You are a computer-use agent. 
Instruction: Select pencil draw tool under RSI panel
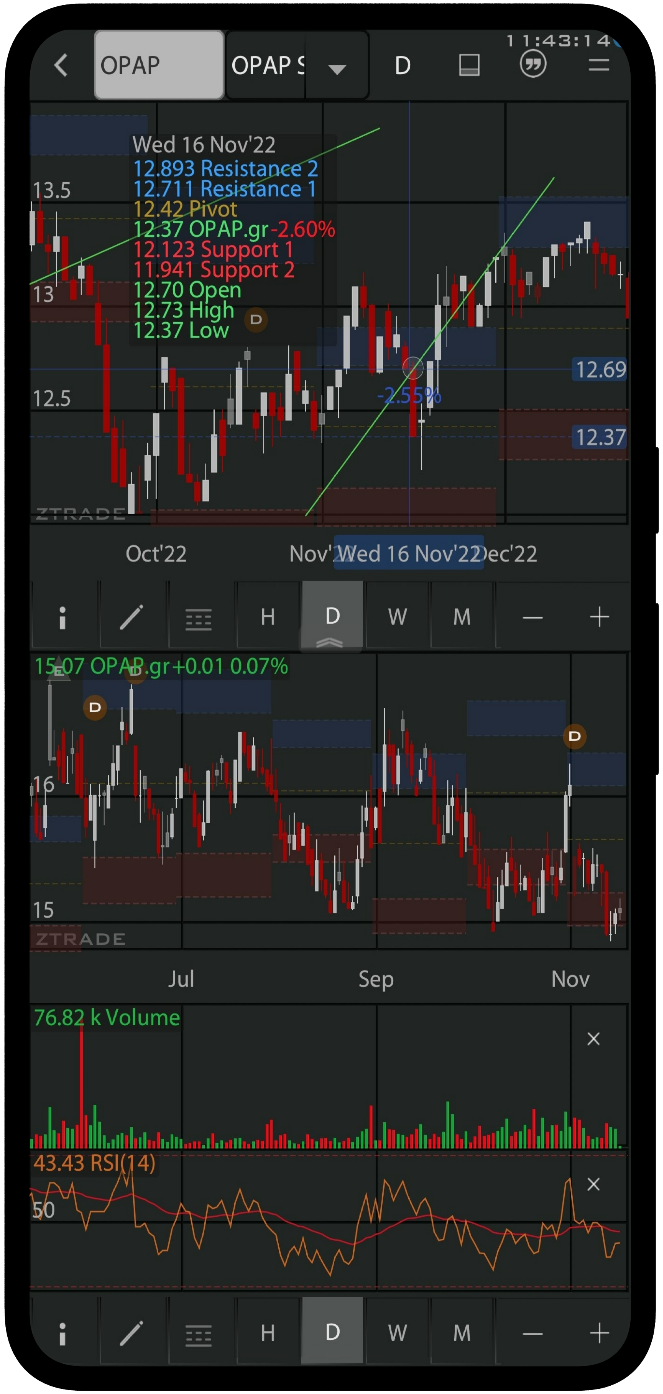[x=131, y=1333]
